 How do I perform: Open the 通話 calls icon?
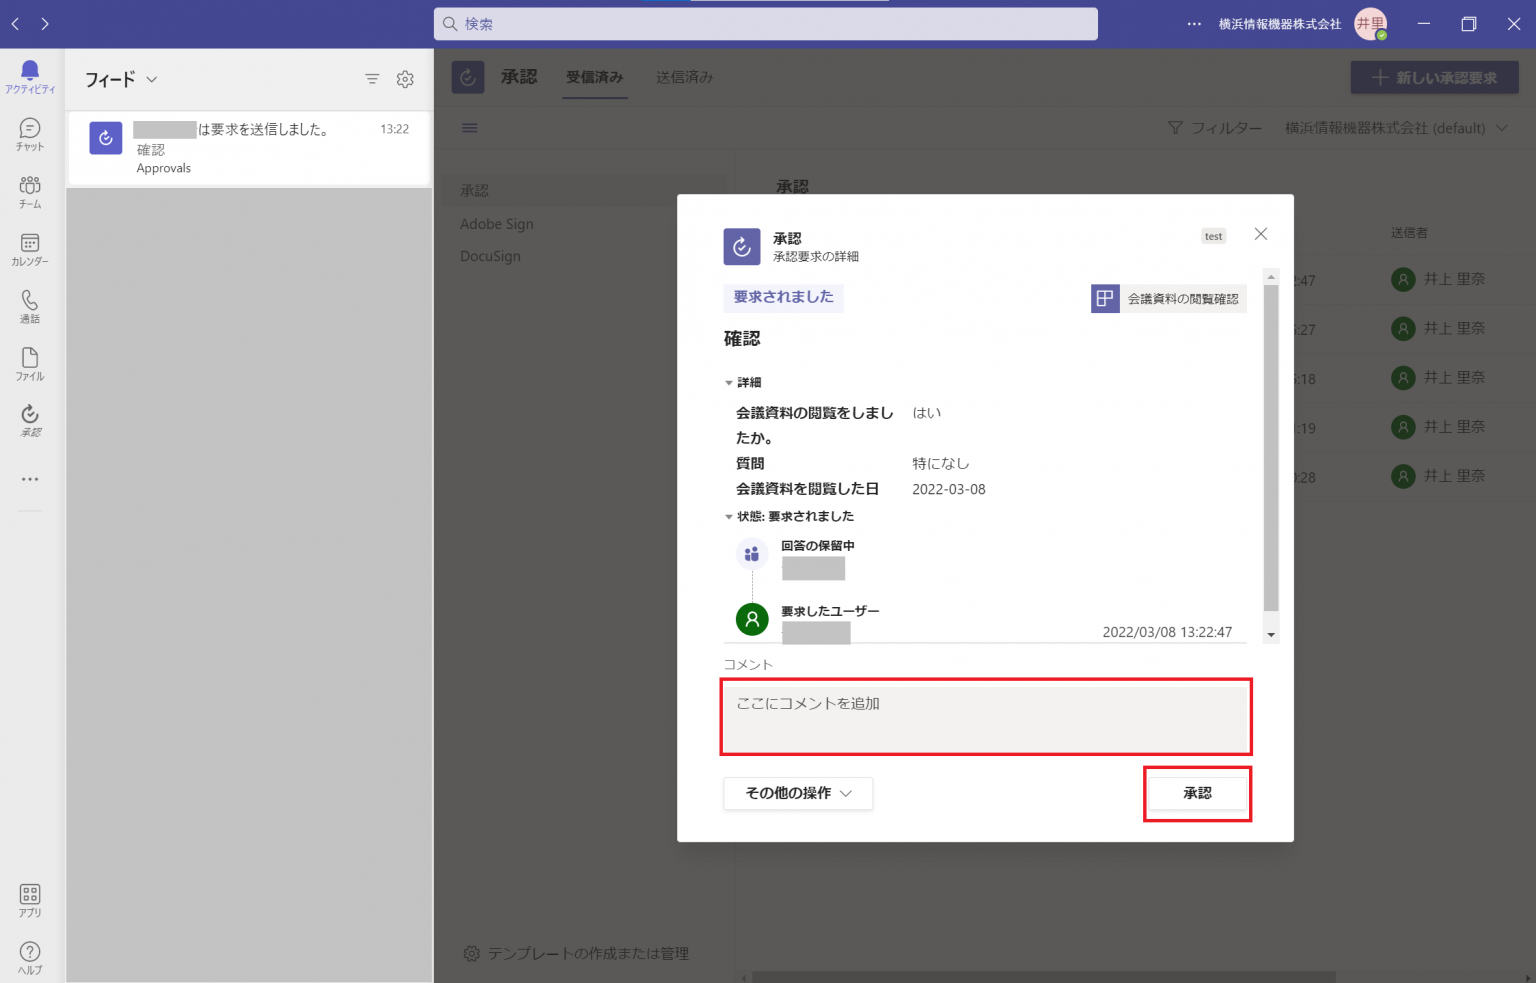point(29,305)
